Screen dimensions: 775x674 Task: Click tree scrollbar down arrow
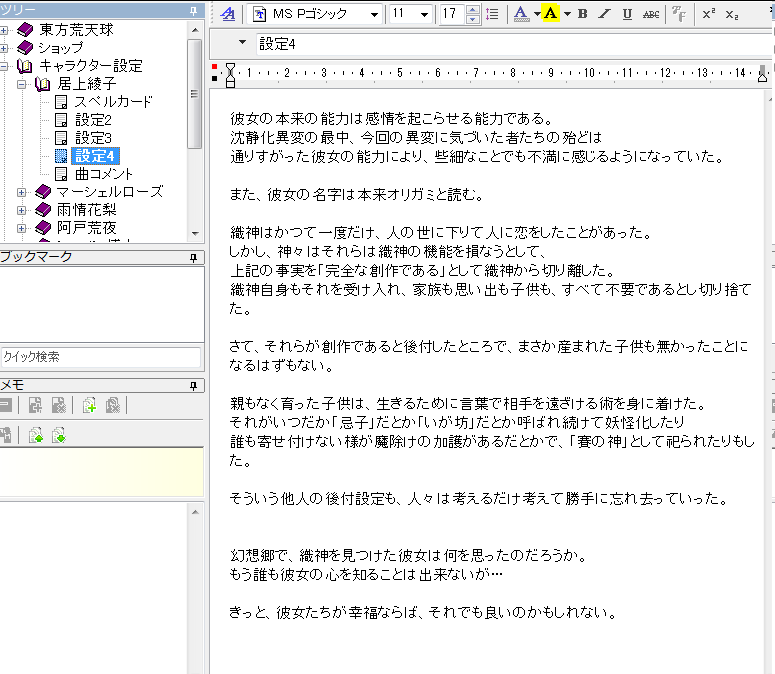click(x=195, y=233)
